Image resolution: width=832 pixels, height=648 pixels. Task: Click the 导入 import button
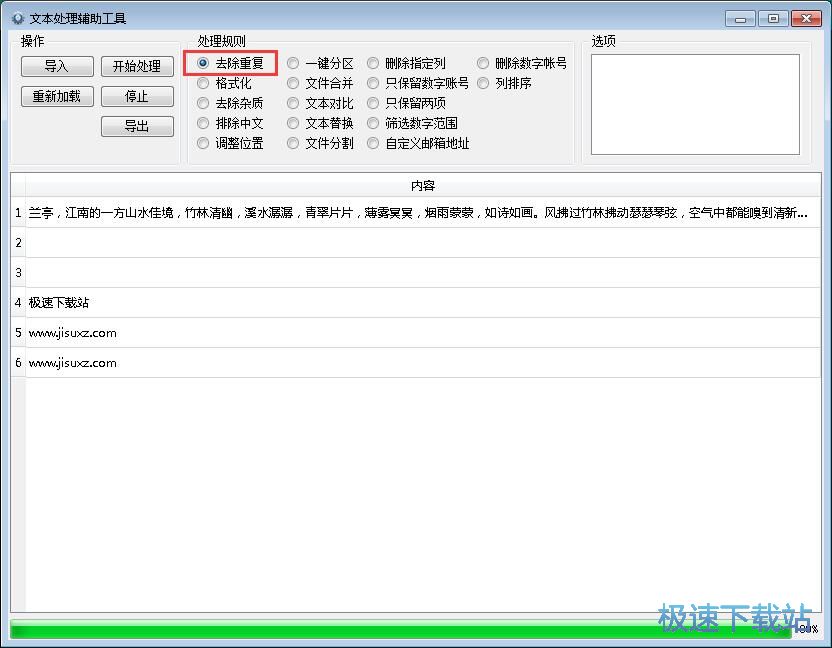(57, 66)
